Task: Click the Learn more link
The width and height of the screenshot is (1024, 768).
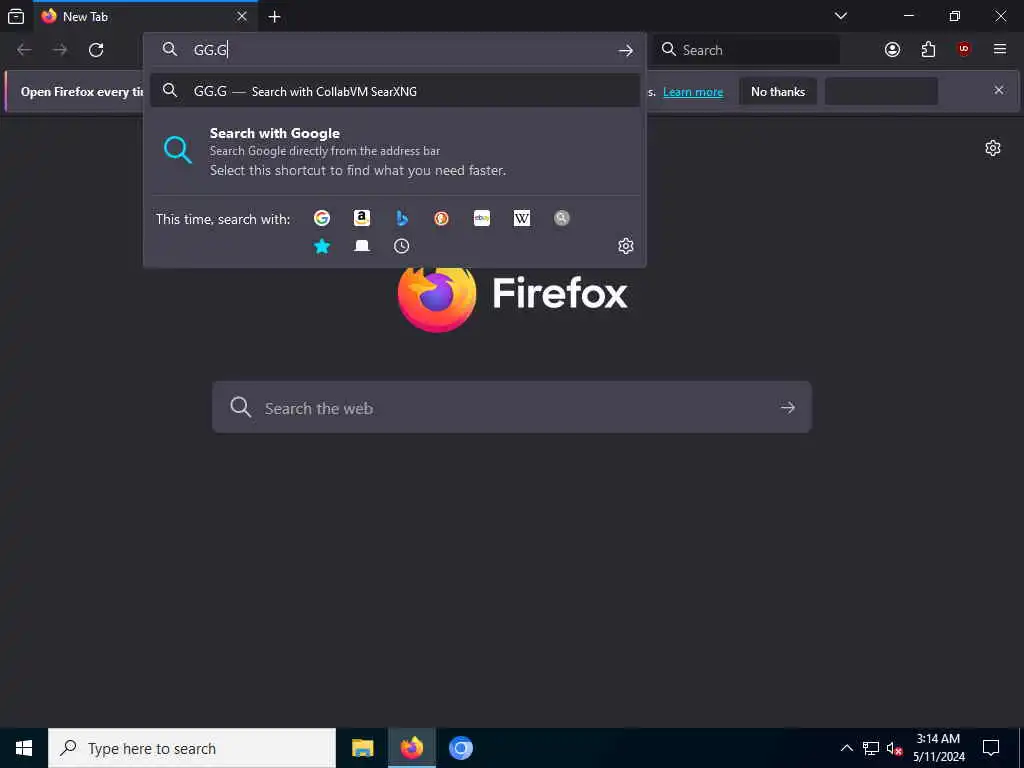Action: [693, 92]
